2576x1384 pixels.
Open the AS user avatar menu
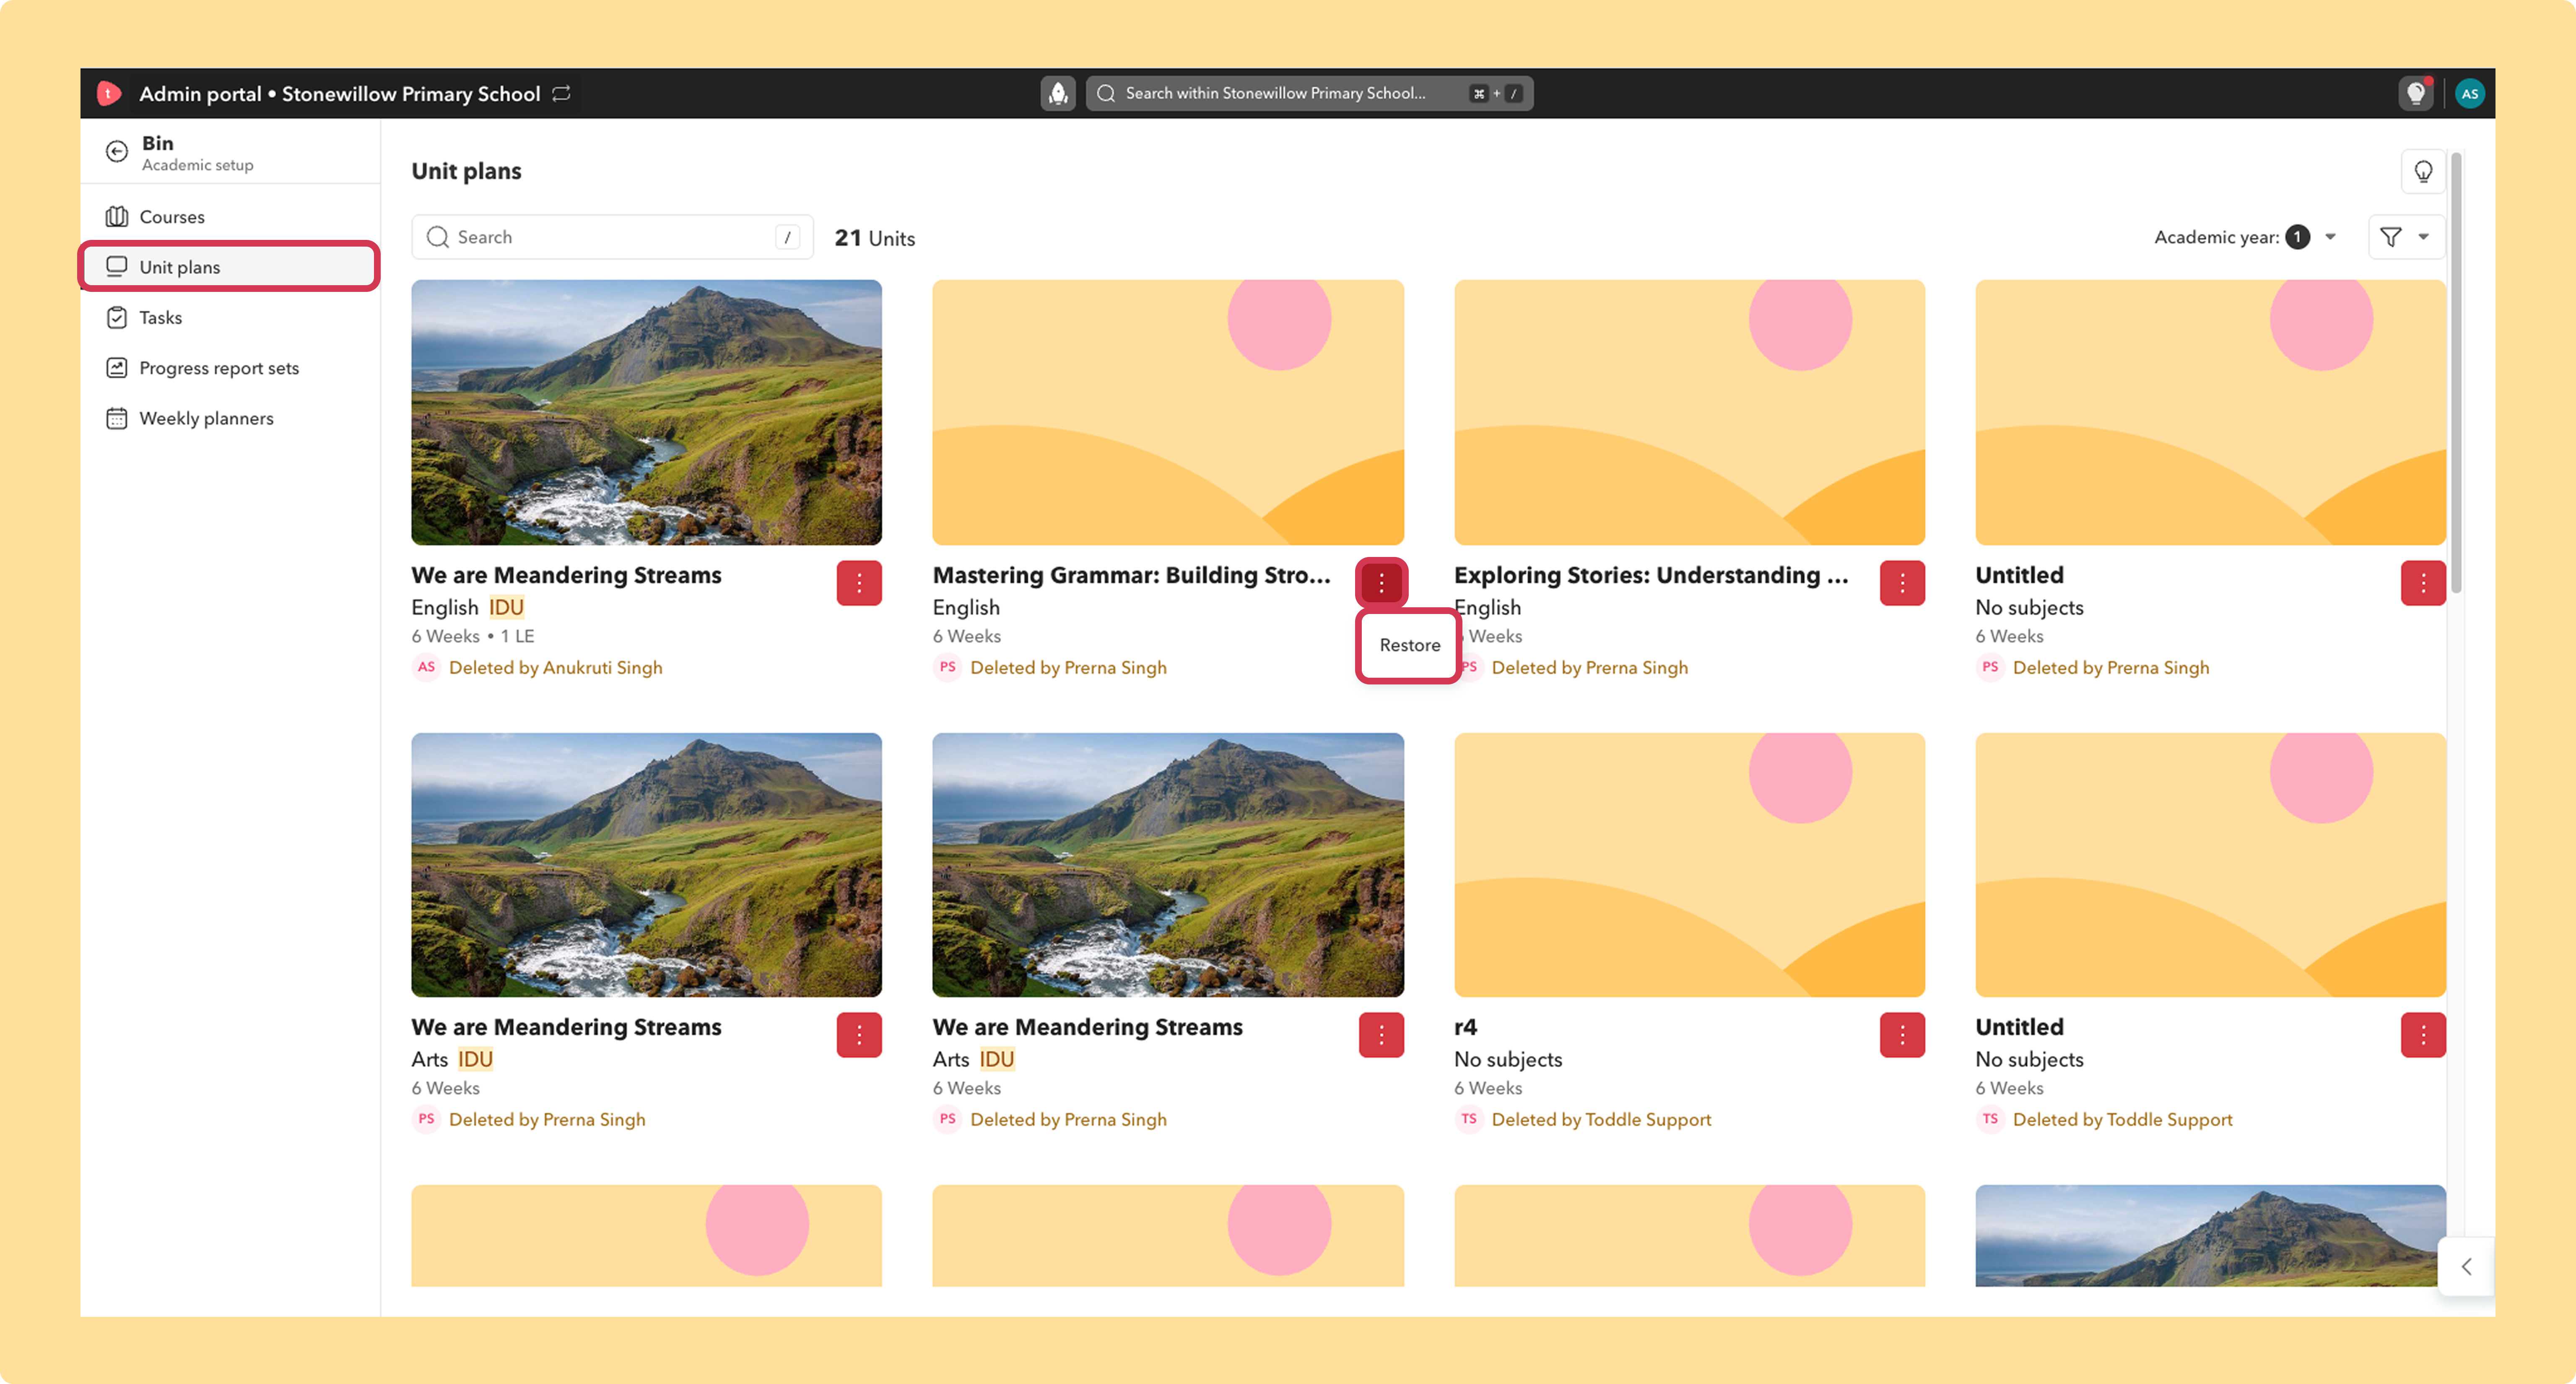click(2470, 93)
